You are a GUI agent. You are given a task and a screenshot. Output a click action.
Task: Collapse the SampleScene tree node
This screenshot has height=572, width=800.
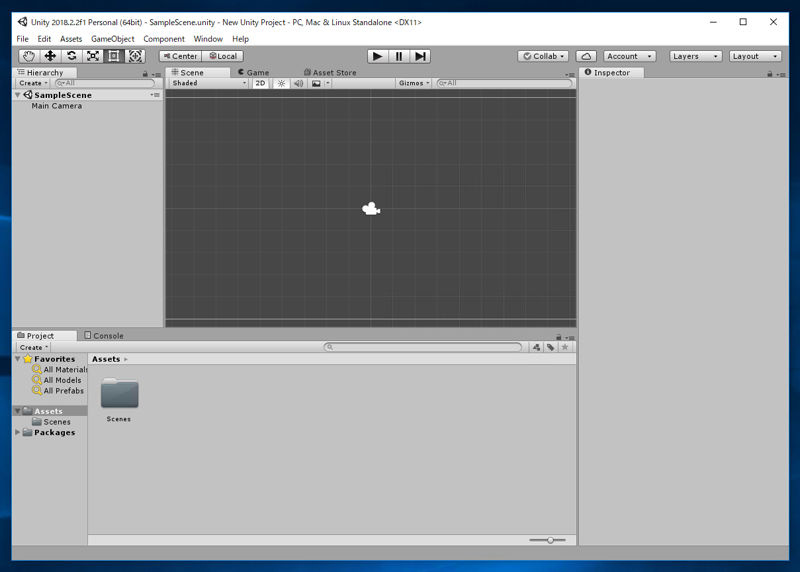point(18,95)
